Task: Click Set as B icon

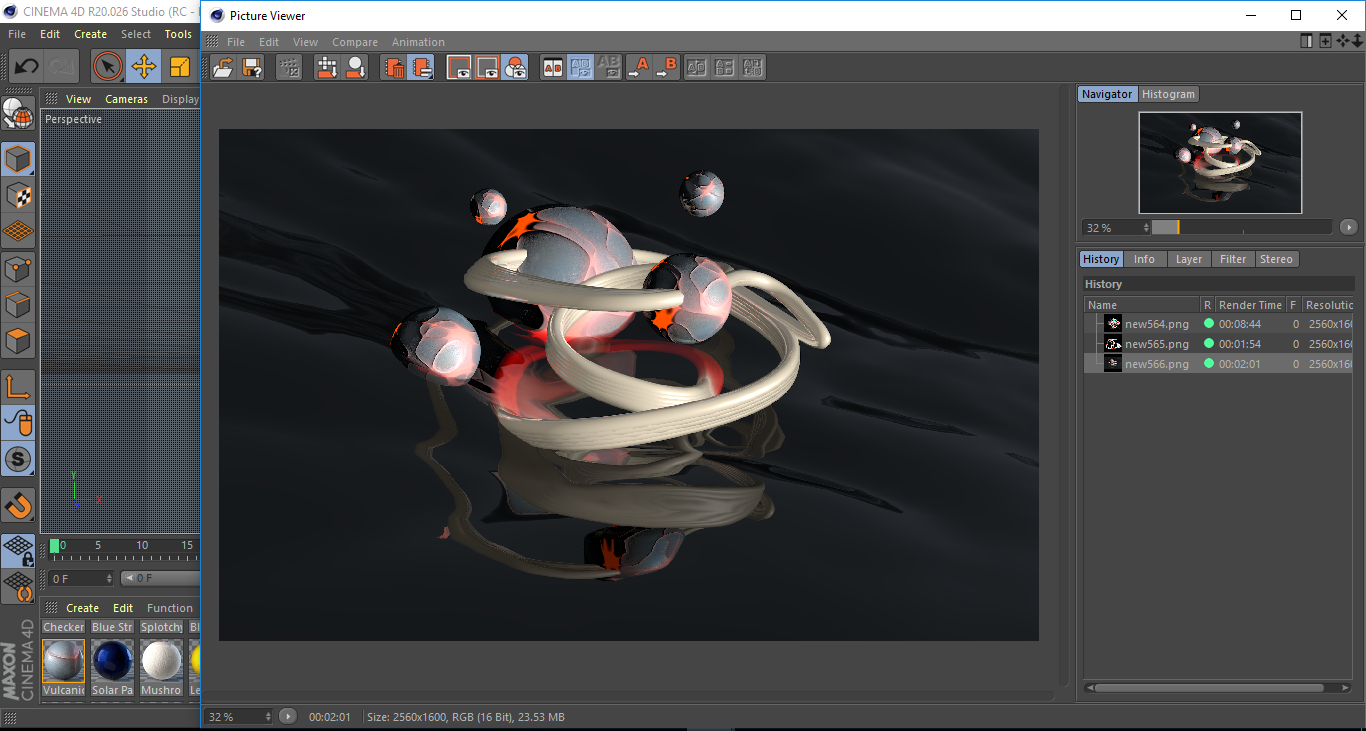Action: point(666,67)
